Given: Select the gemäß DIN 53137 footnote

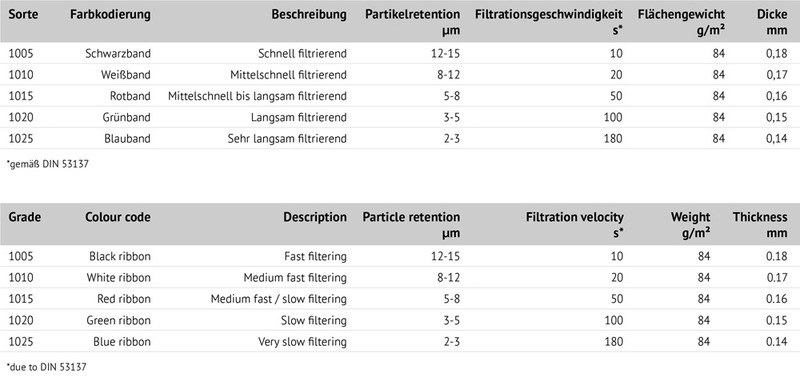Looking at the screenshot, I should (48, 164).
